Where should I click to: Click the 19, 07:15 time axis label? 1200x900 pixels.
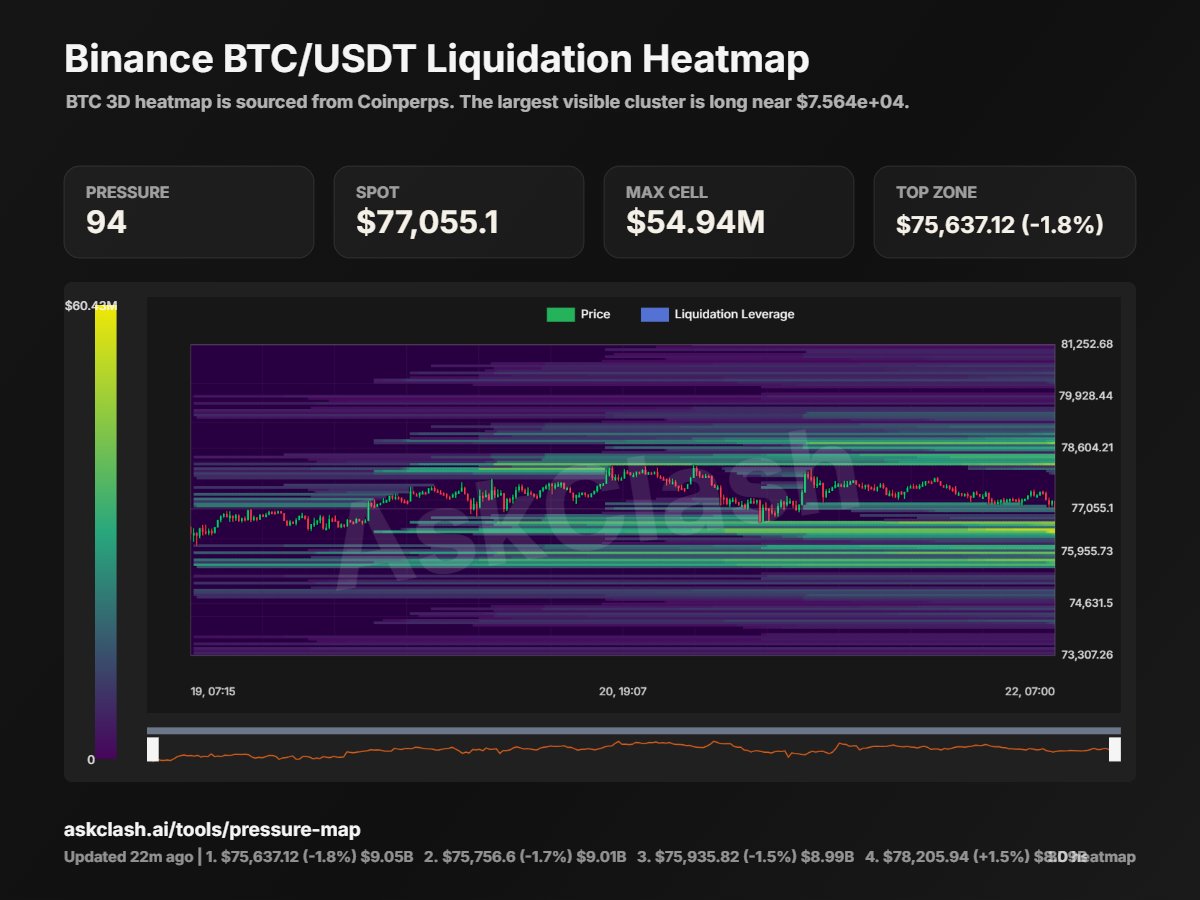(213, 691)
